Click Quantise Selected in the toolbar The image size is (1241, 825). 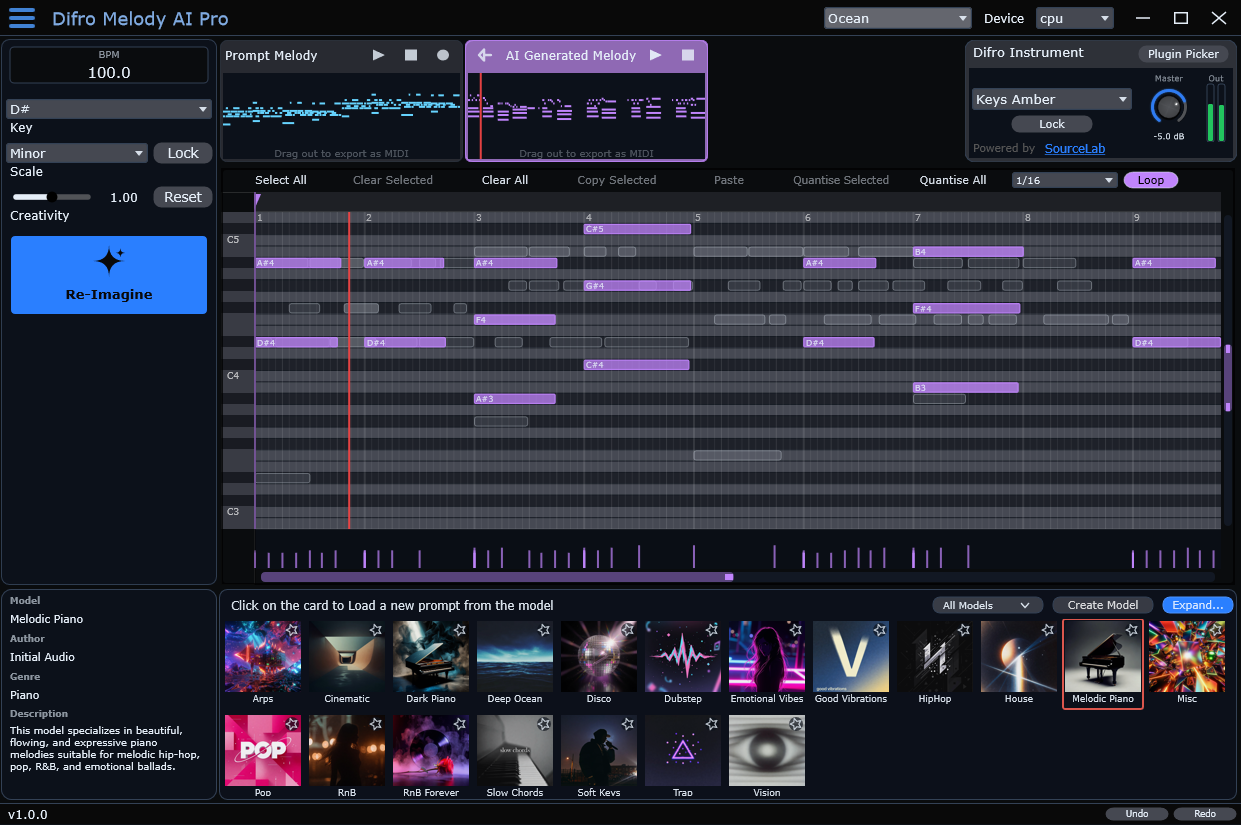point(841,180)
